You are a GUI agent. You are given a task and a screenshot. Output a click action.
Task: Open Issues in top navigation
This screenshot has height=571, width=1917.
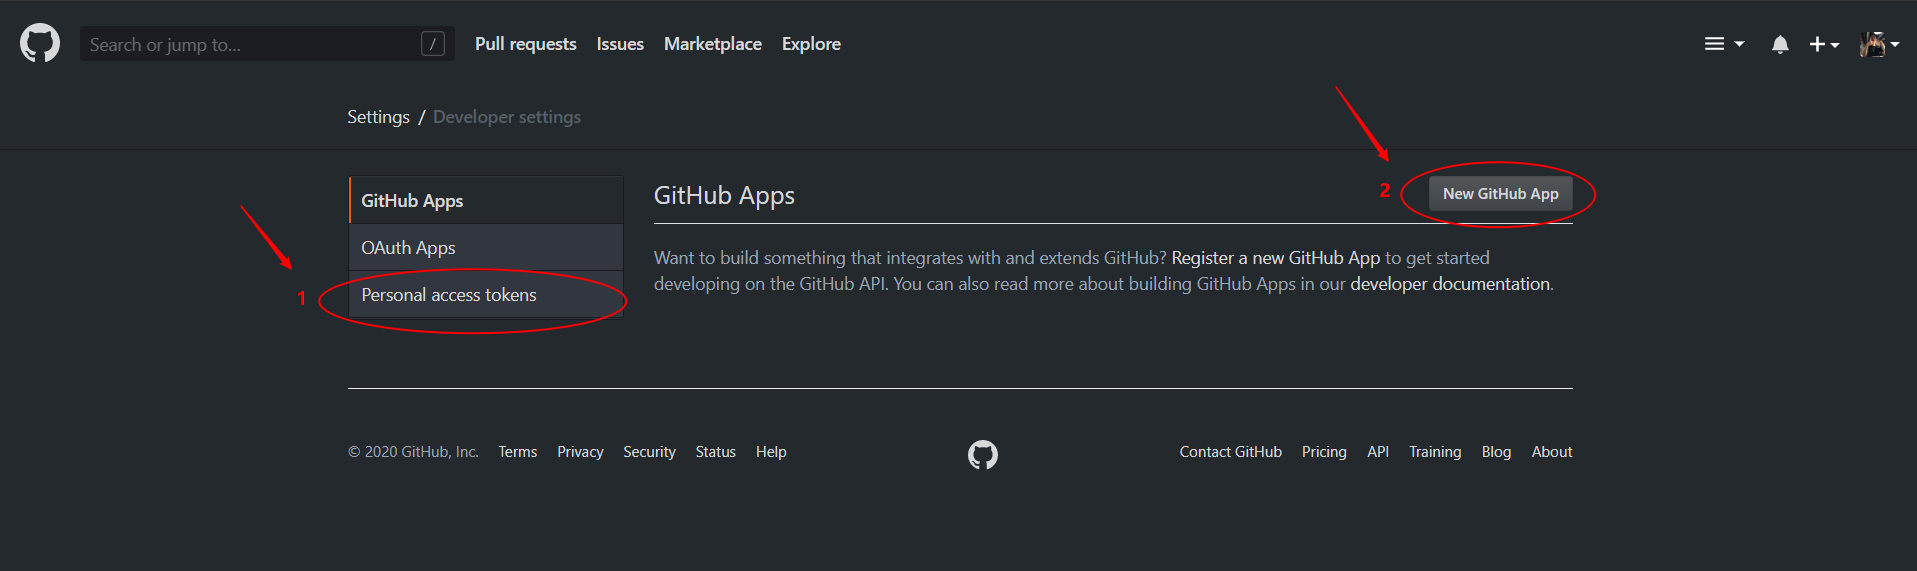(x=620, y=44)
